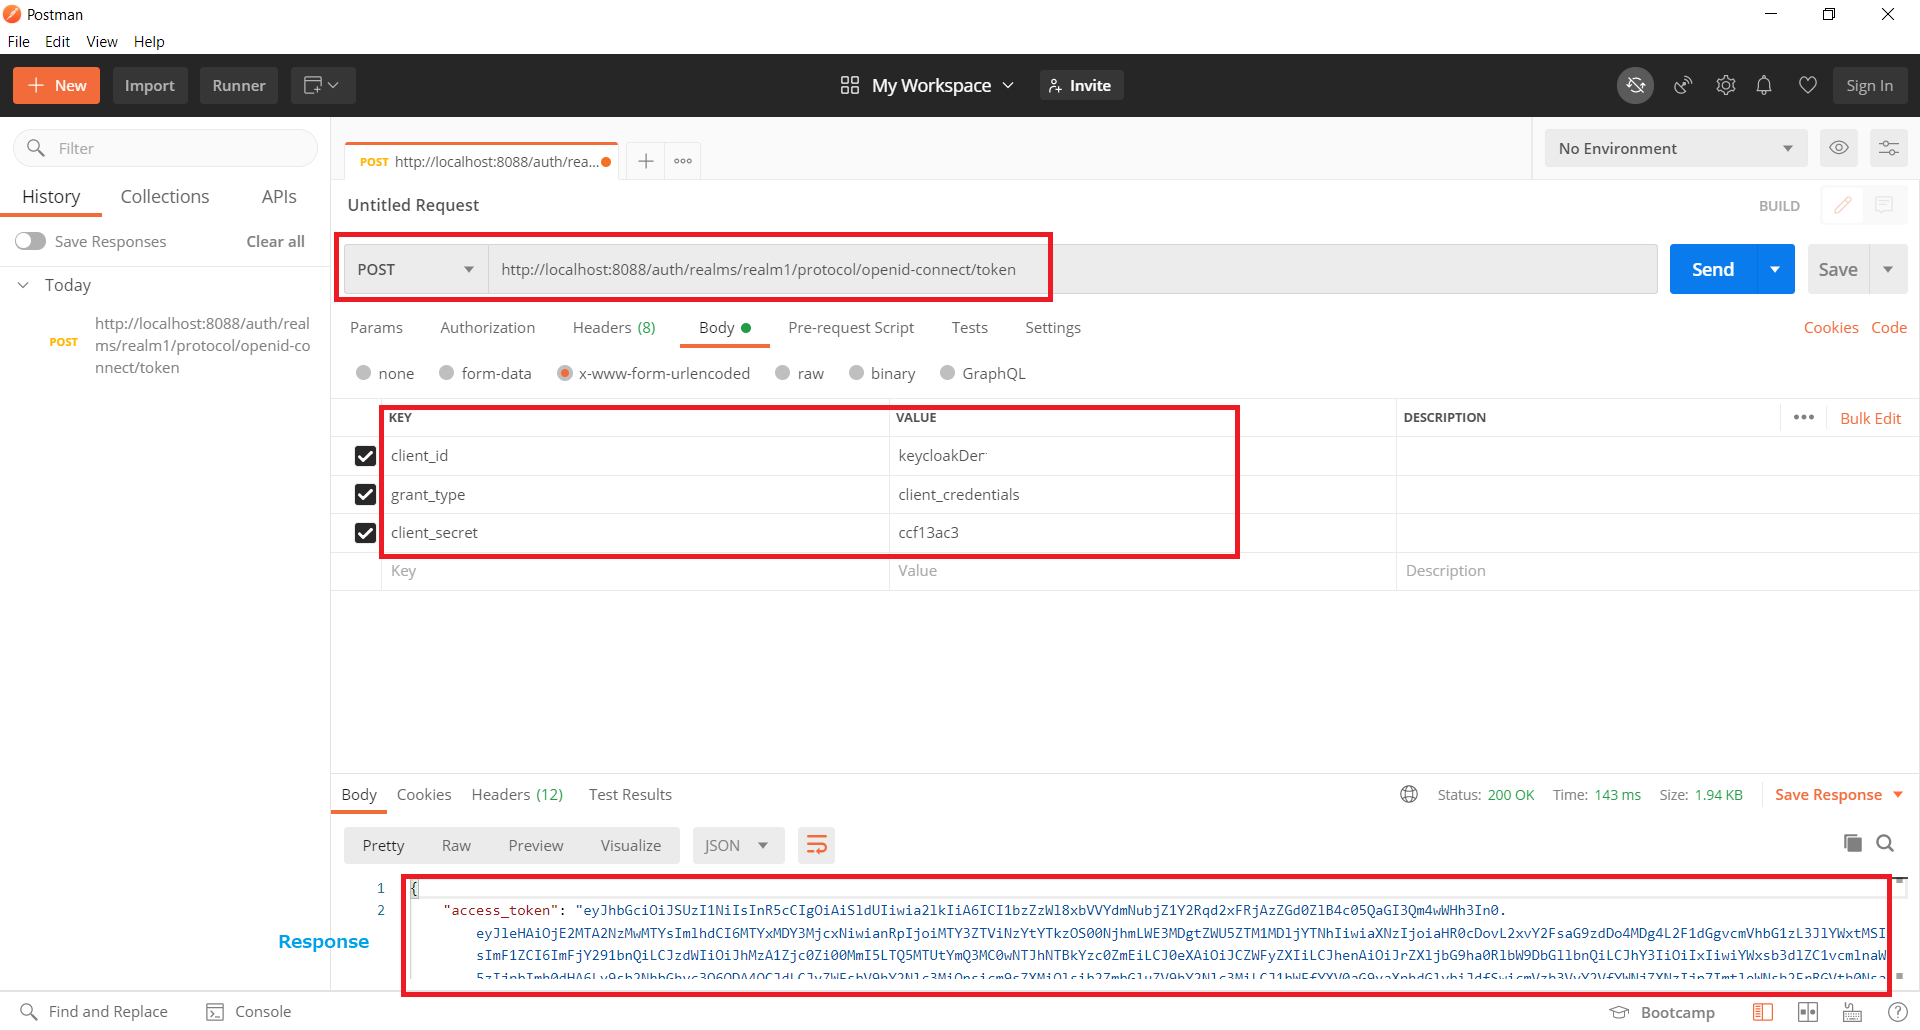Toggle sidebar icon in the status bar
1920x1030 pixels.
pos(1763,1012)
